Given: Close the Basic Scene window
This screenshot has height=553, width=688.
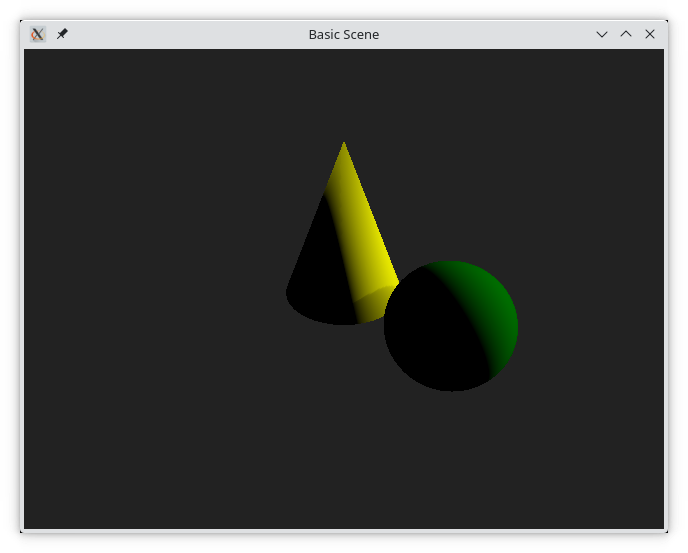Looking at the screenshot, I should click(x=650, y=34).
